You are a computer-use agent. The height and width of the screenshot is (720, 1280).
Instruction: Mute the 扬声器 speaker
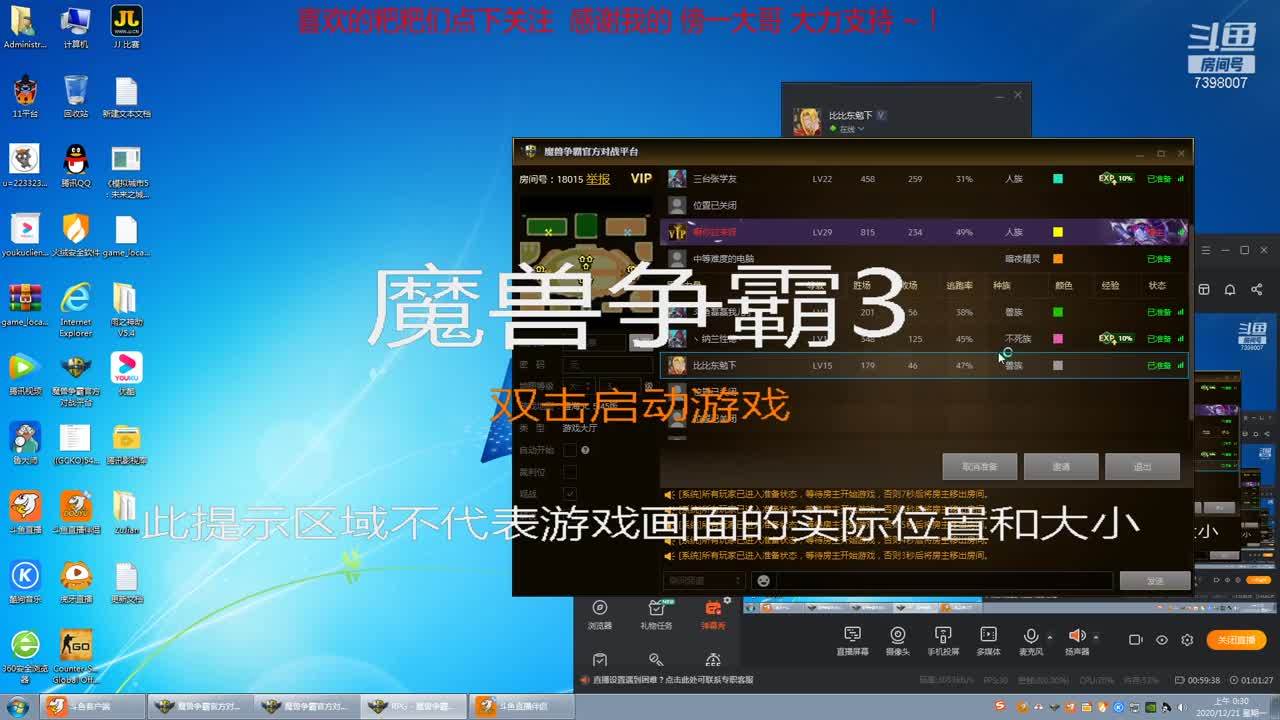click(1077, 641)
